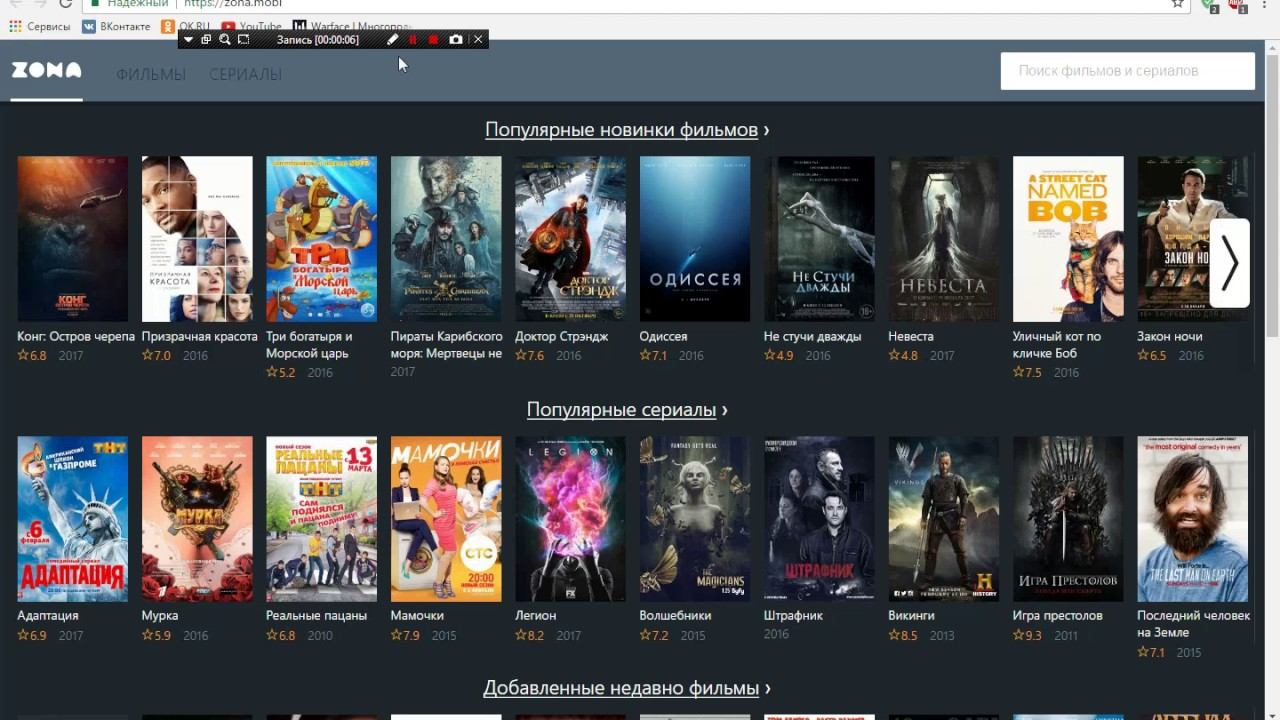The image size is (1280, 720).
Task: Open the Пираты Карибского моря poster
Action: click(446, 239)
